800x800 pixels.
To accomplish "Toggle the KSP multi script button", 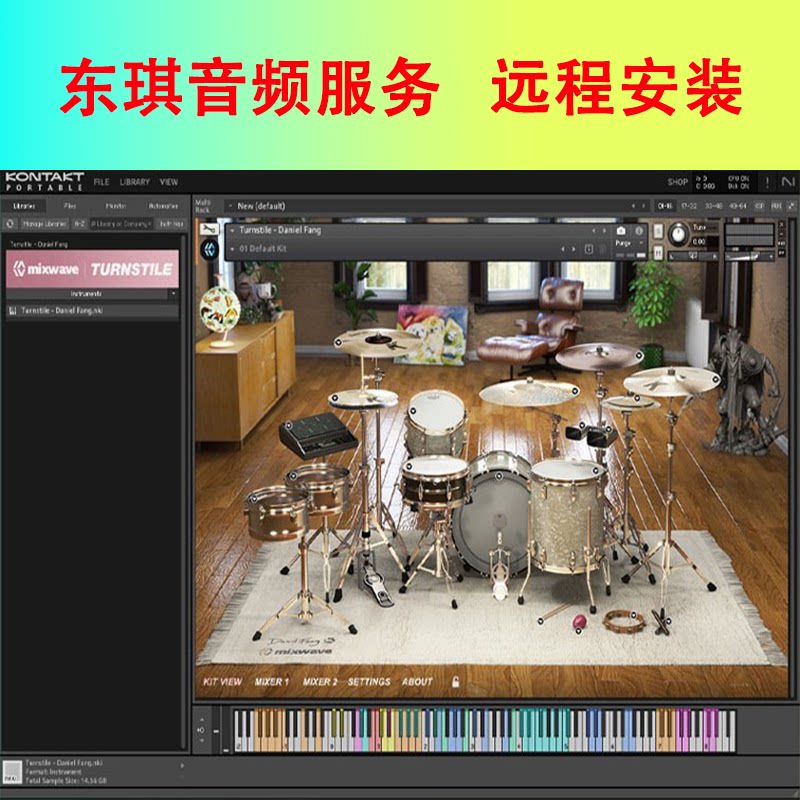I will (760, 206).
